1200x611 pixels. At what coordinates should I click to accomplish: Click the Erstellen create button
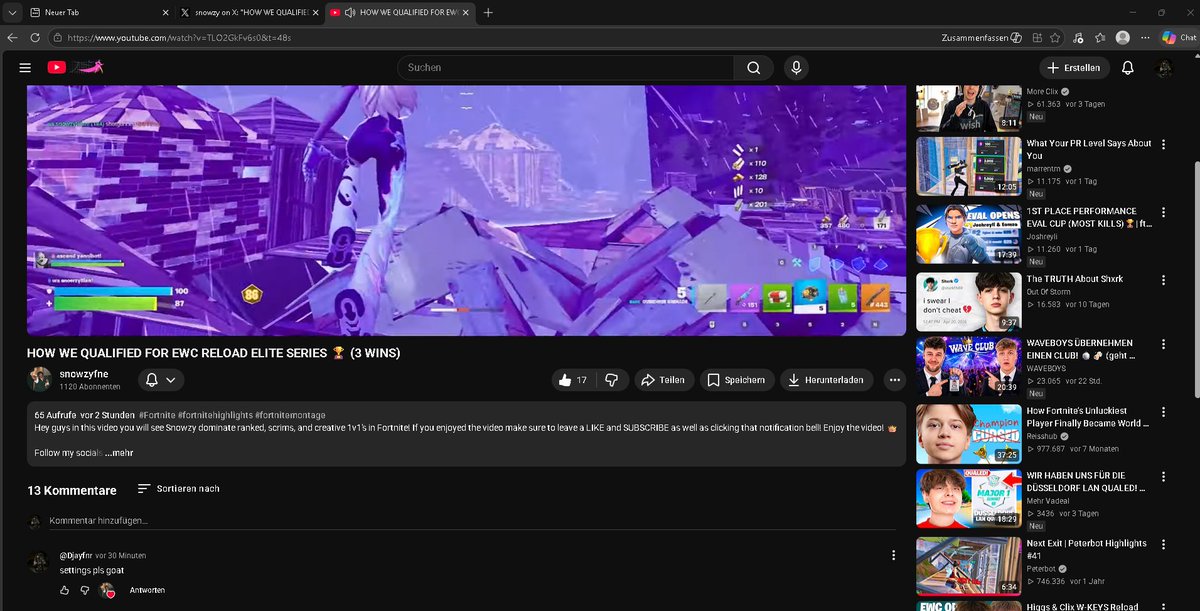tap(1074, 68)
